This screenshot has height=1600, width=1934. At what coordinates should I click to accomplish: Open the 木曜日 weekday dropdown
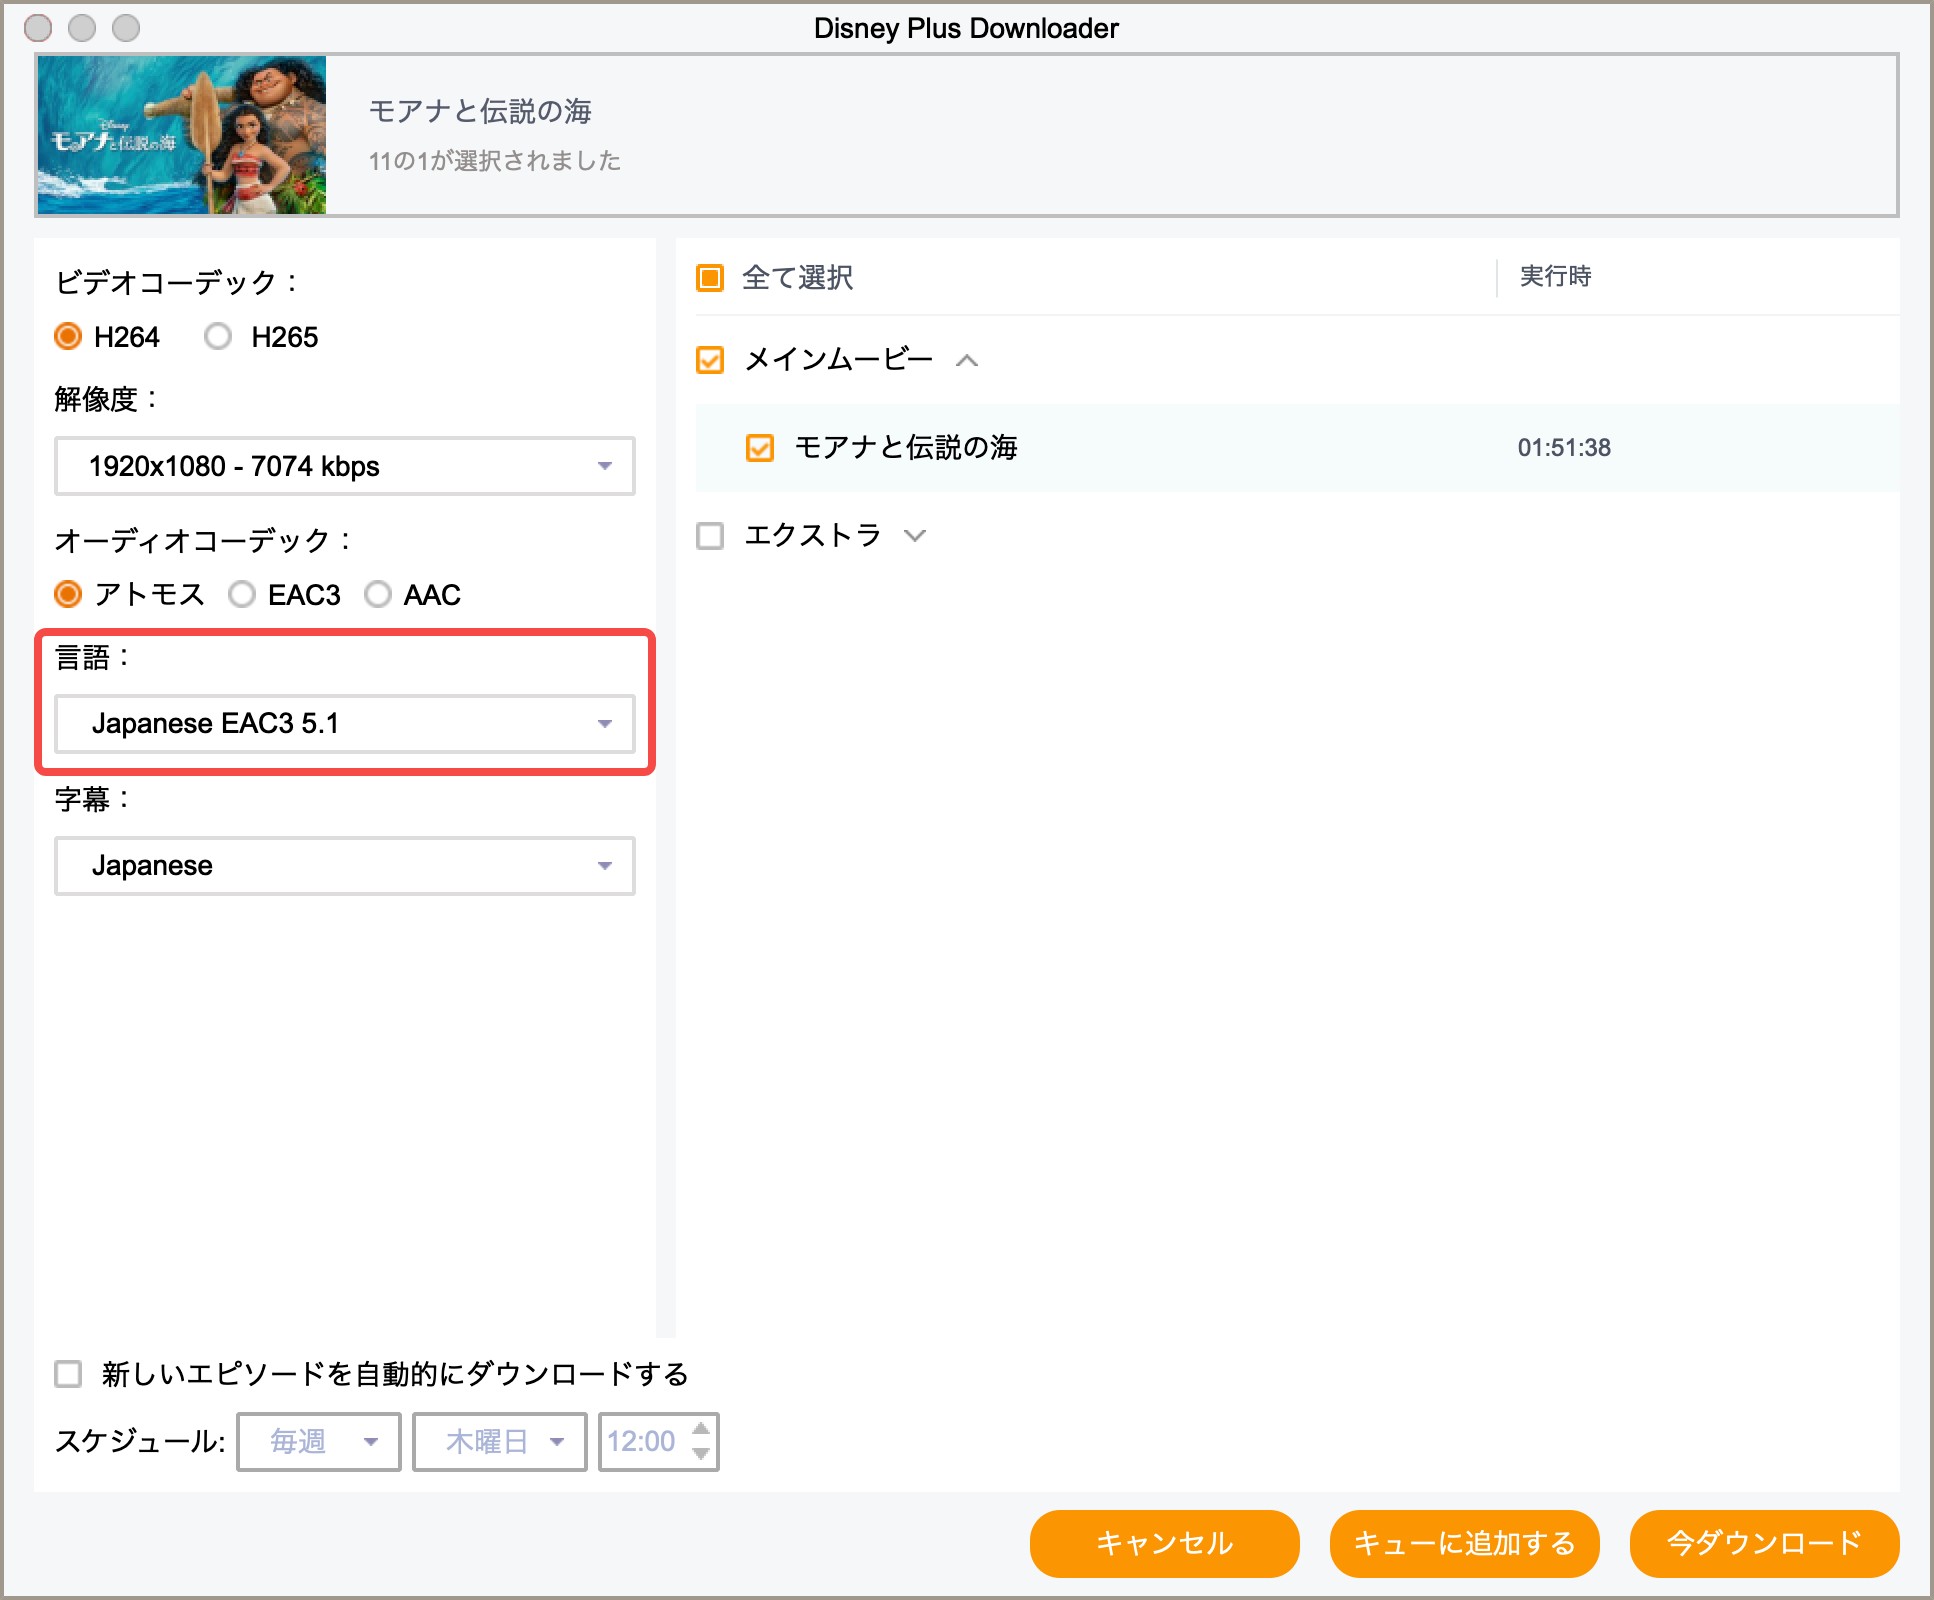click(500, 1442)
